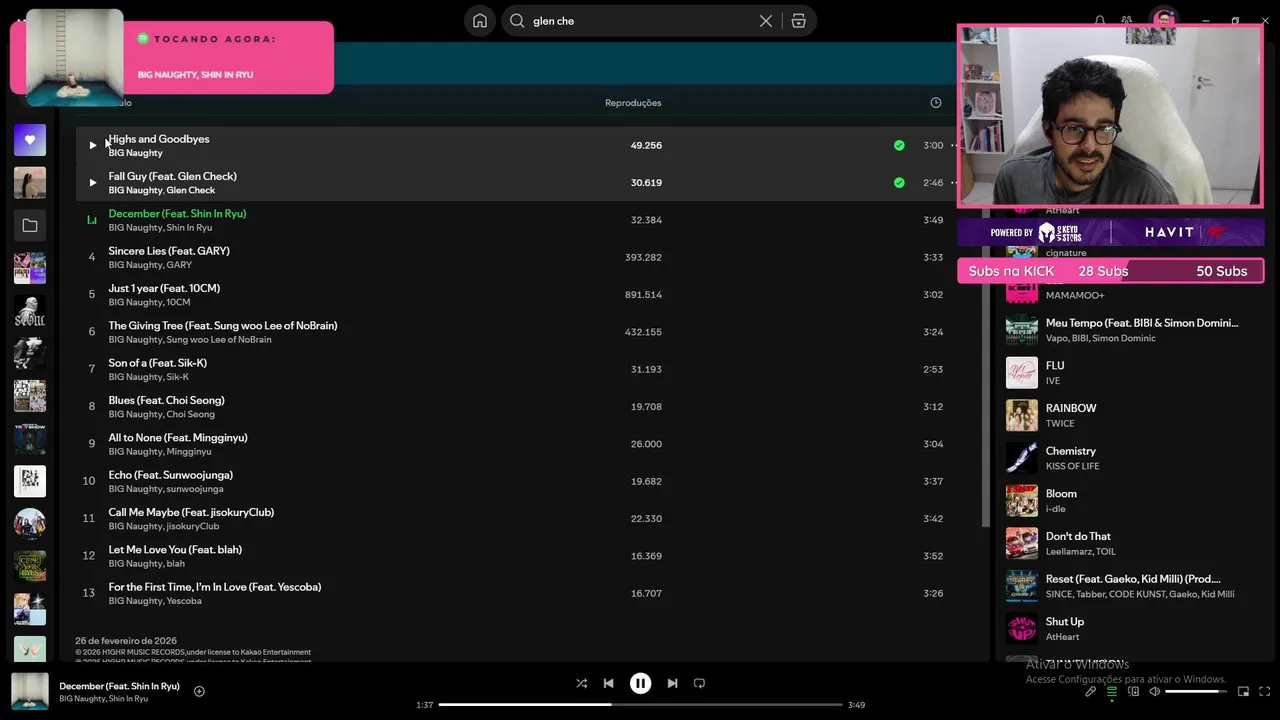
Task: Open the Yescoba artist link
Action: 184,601
